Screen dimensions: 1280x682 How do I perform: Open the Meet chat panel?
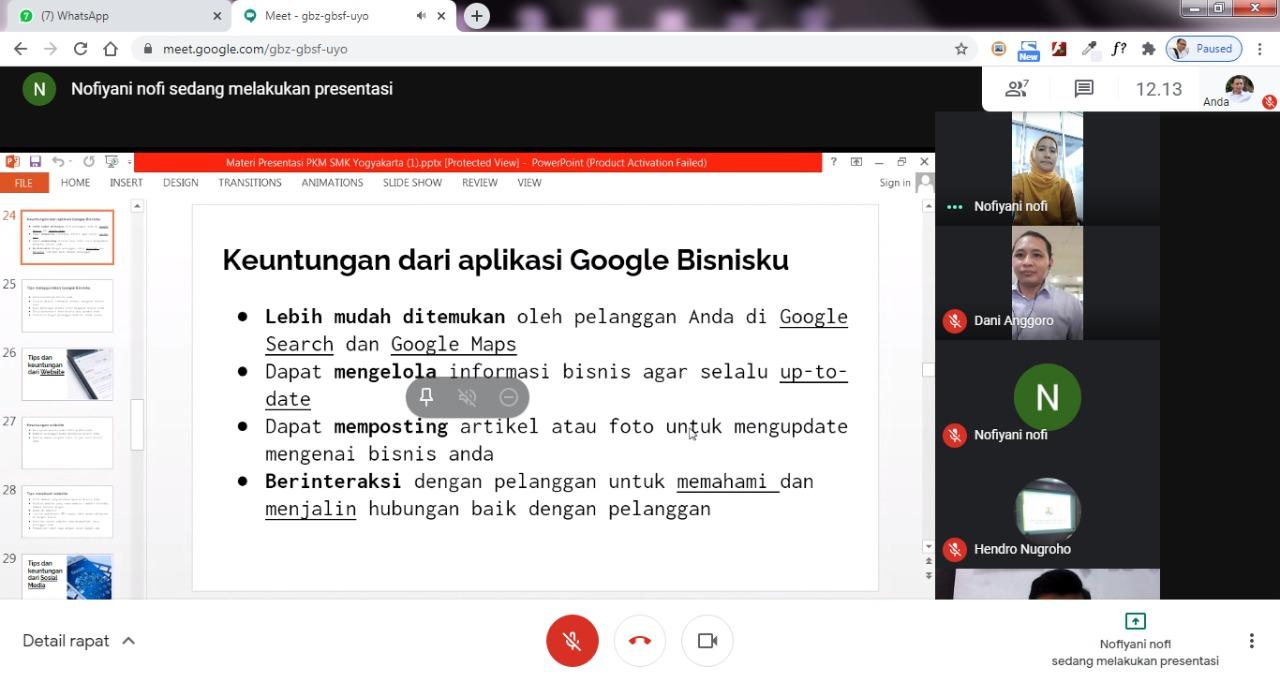tap(1084, 89)
